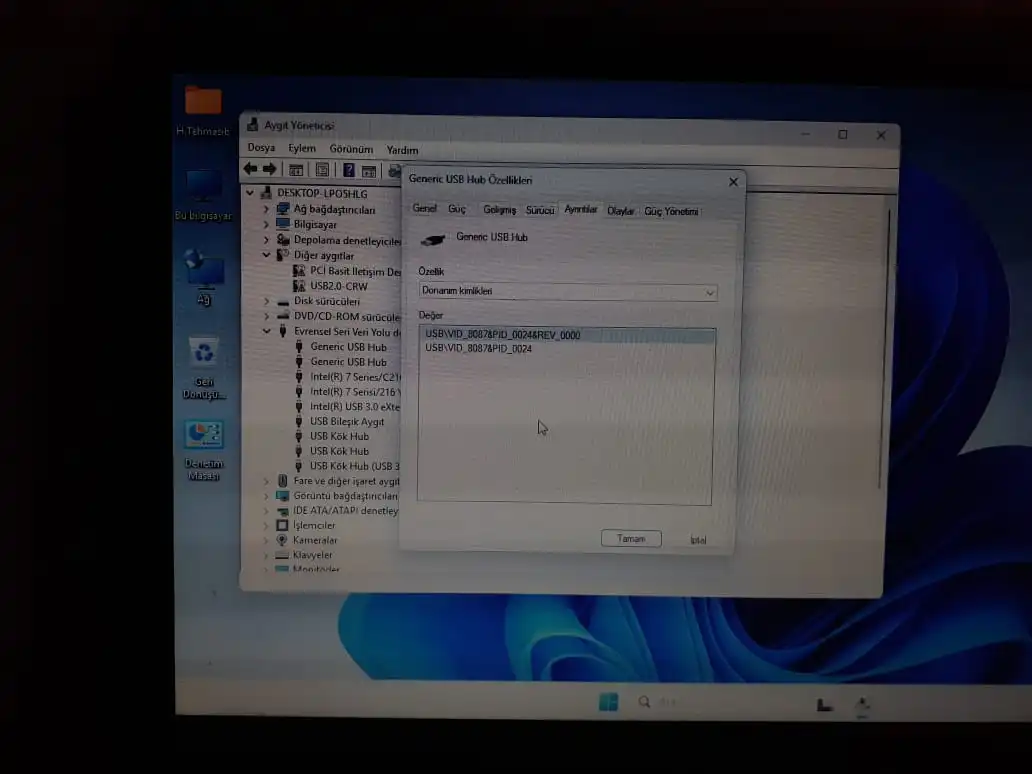Image resolution: width=1032 pixels, height=774 pixels.
Task: Collapse Evrensel Seri Veri Yolu node
Action: 266,332
